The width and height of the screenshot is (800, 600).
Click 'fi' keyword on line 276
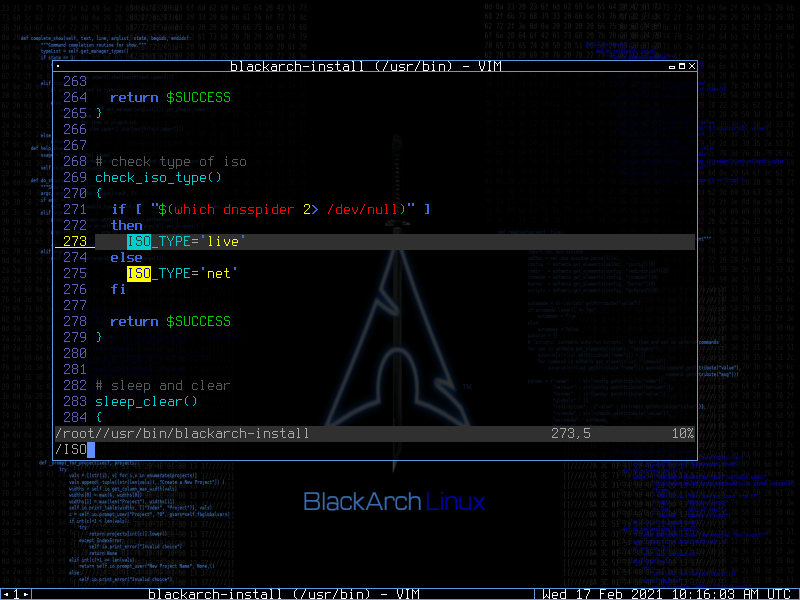(118, 289)
